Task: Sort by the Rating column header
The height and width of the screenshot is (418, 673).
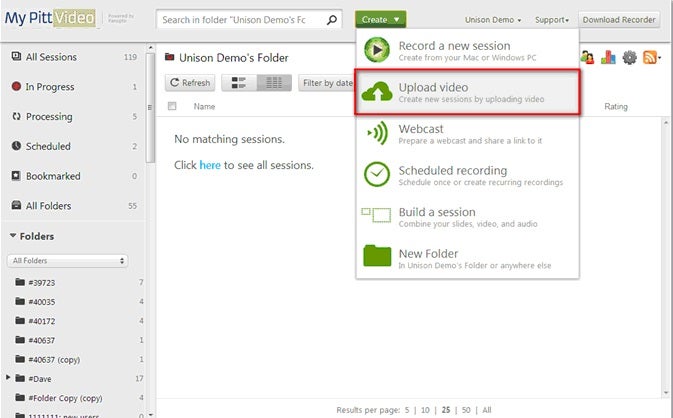Action: 615,106
